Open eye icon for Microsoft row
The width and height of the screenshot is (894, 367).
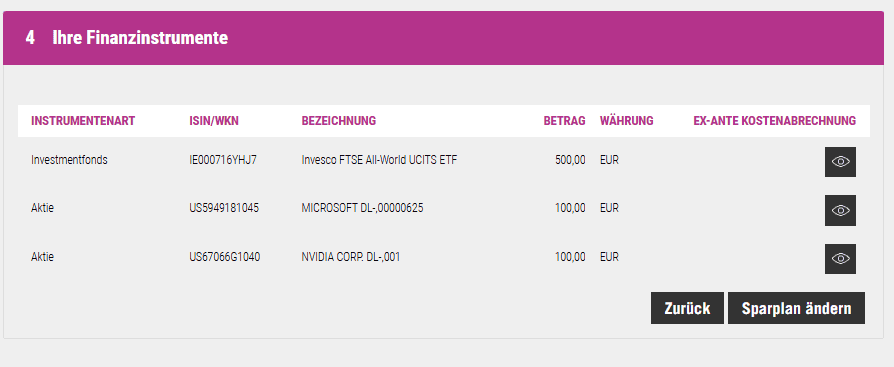coord(840,210)
